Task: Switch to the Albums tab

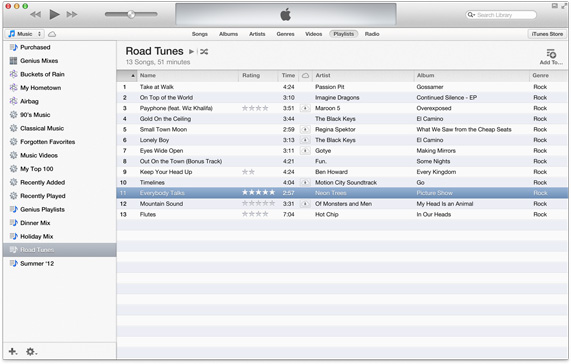Action: coord(228,34)
